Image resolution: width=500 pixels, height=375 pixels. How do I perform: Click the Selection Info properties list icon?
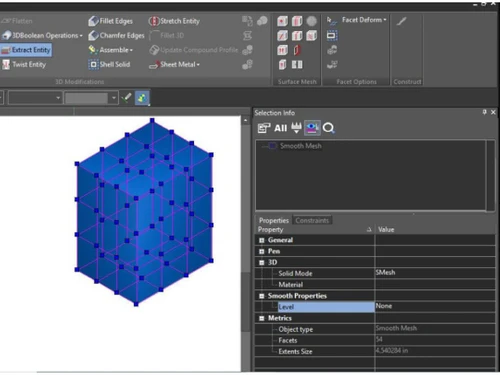[x=264, y=128]
